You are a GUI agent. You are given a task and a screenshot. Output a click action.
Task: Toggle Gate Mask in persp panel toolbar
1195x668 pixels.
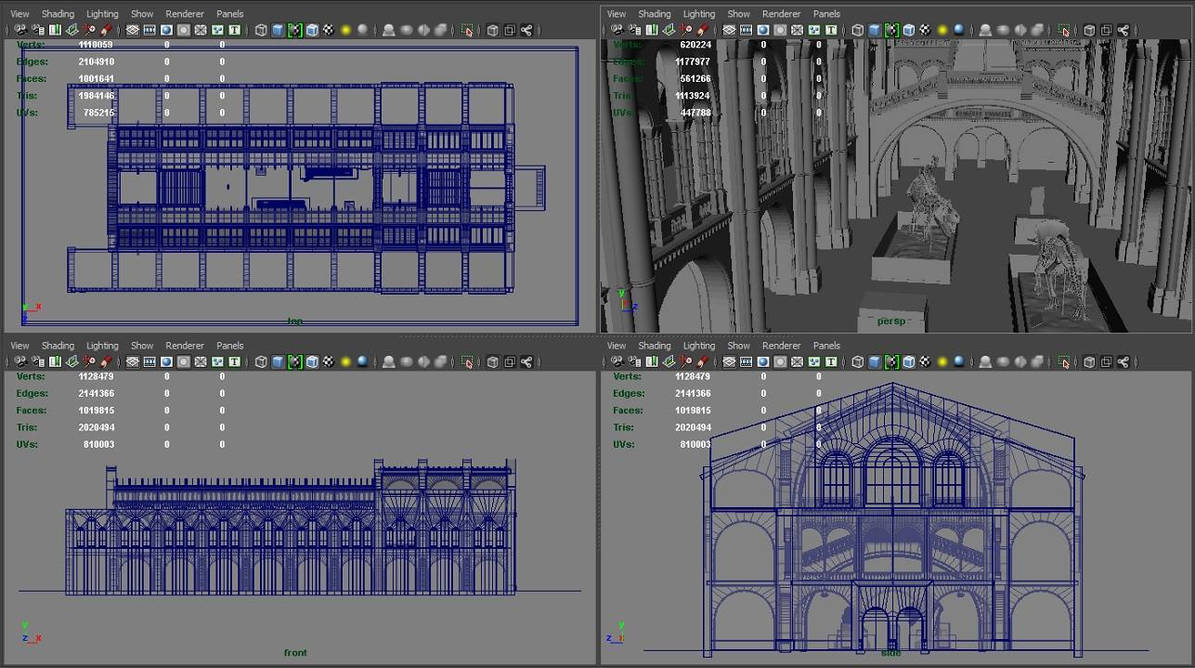coord(780,30)
